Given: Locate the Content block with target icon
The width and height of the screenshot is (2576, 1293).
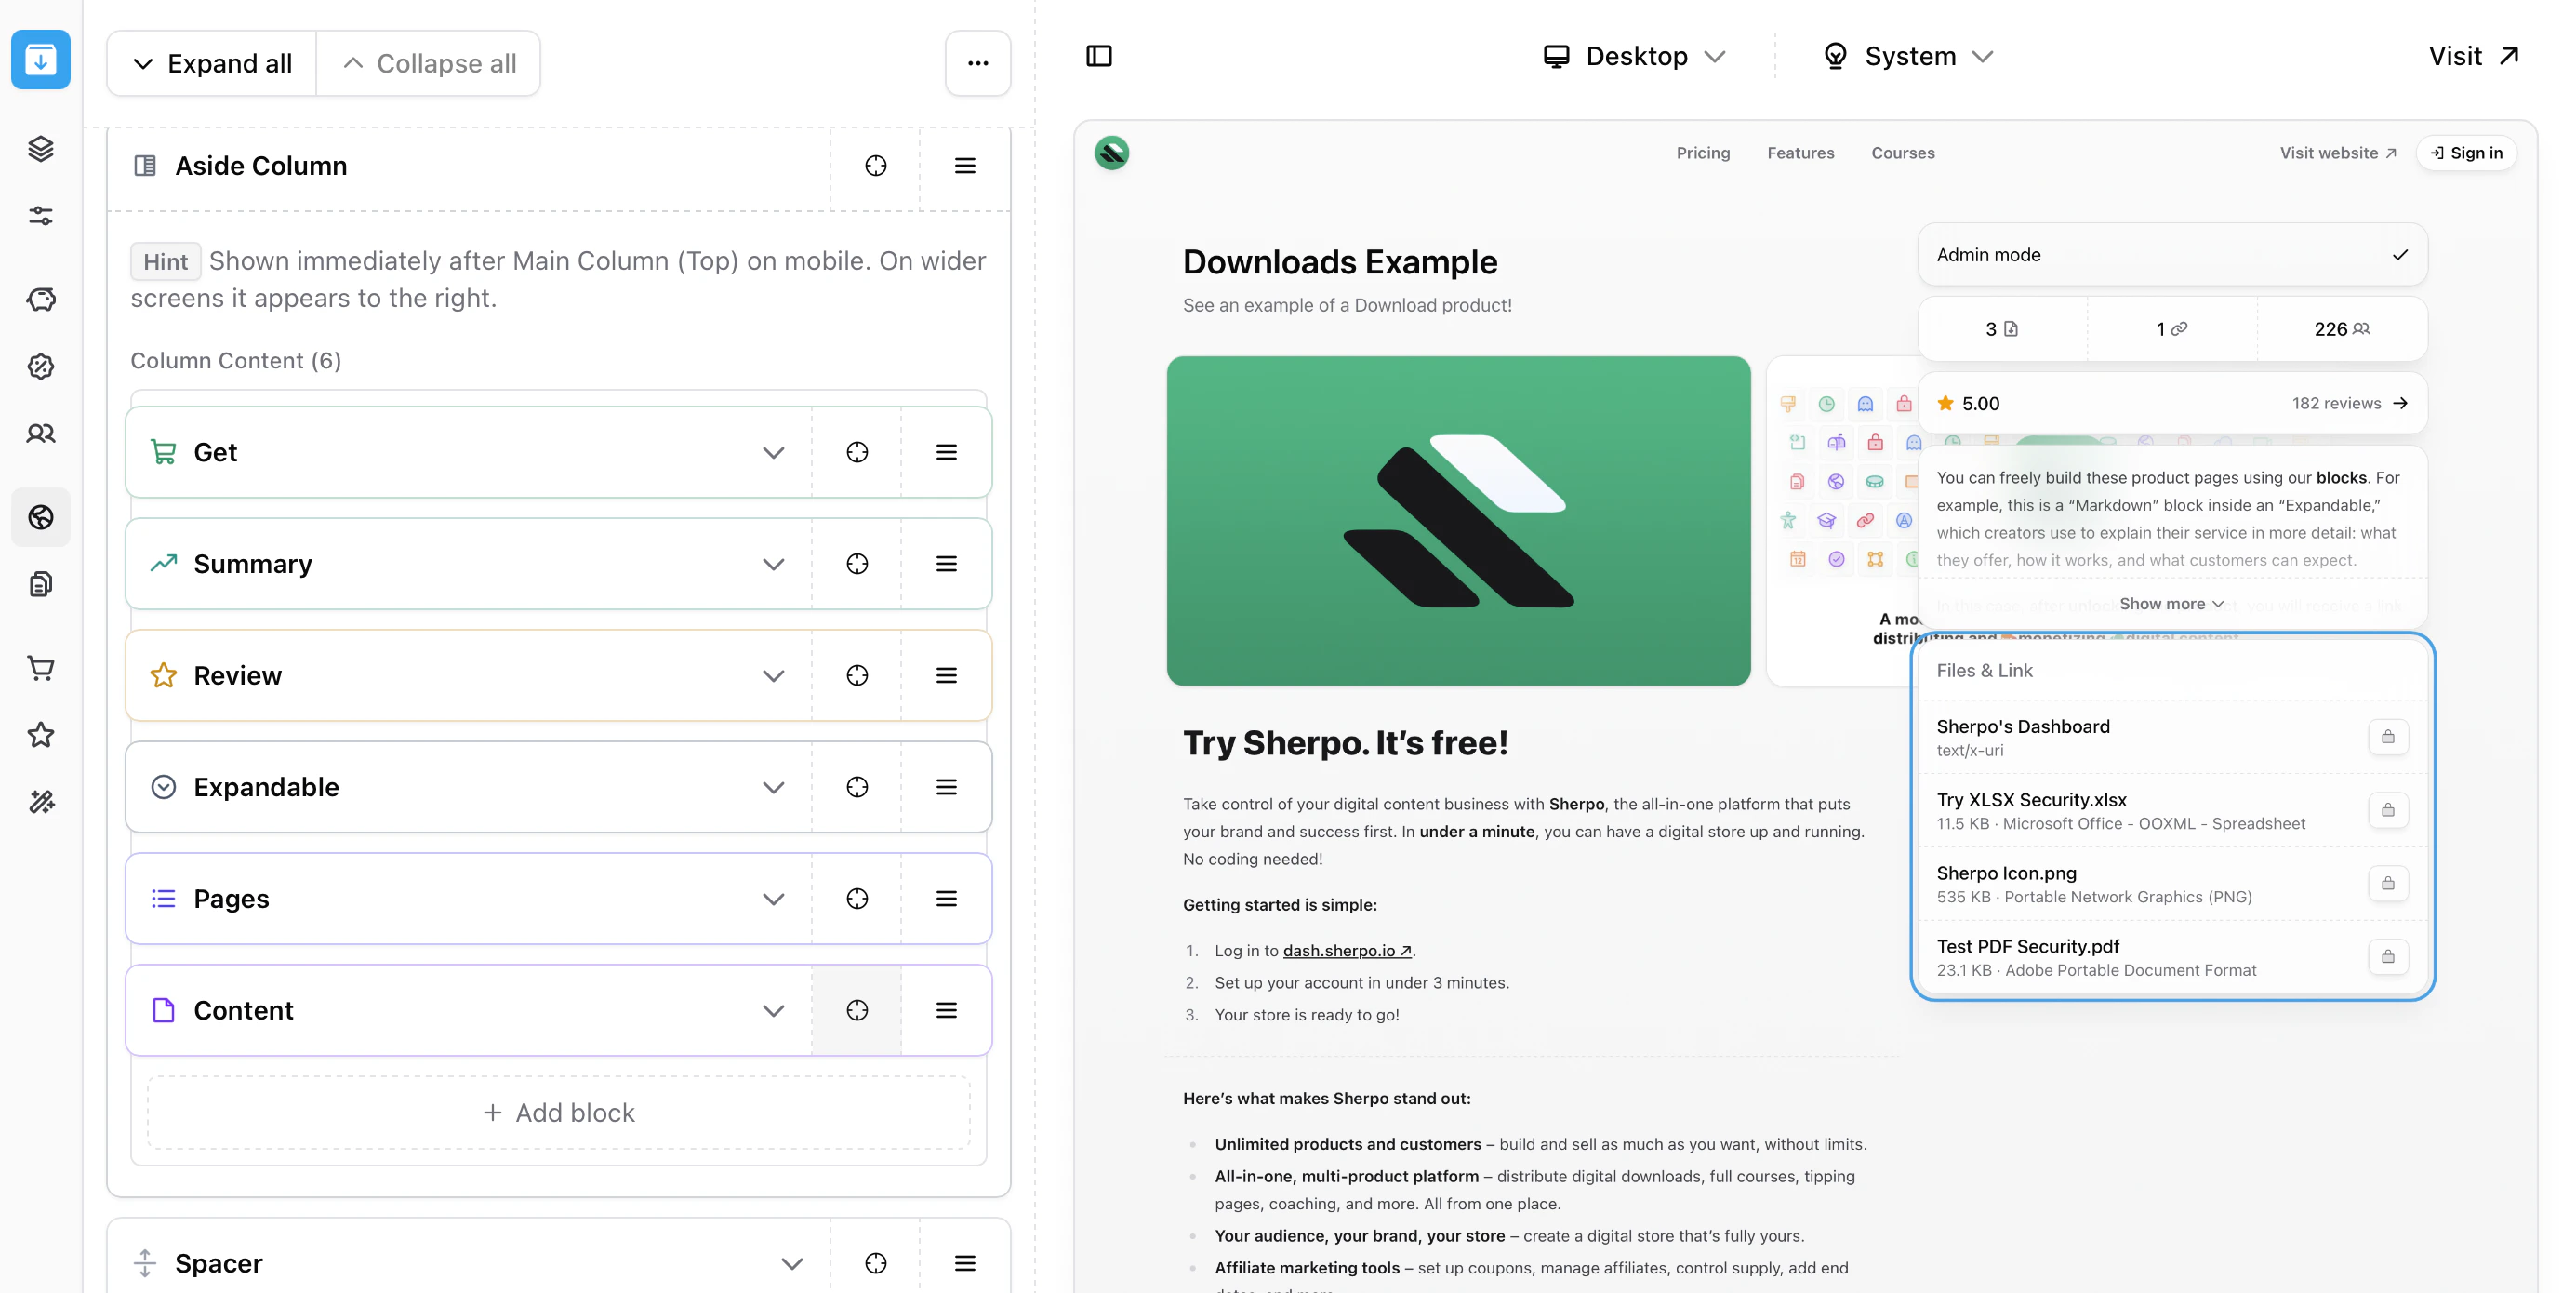Looking at the screenshot, I should 856,1010.
